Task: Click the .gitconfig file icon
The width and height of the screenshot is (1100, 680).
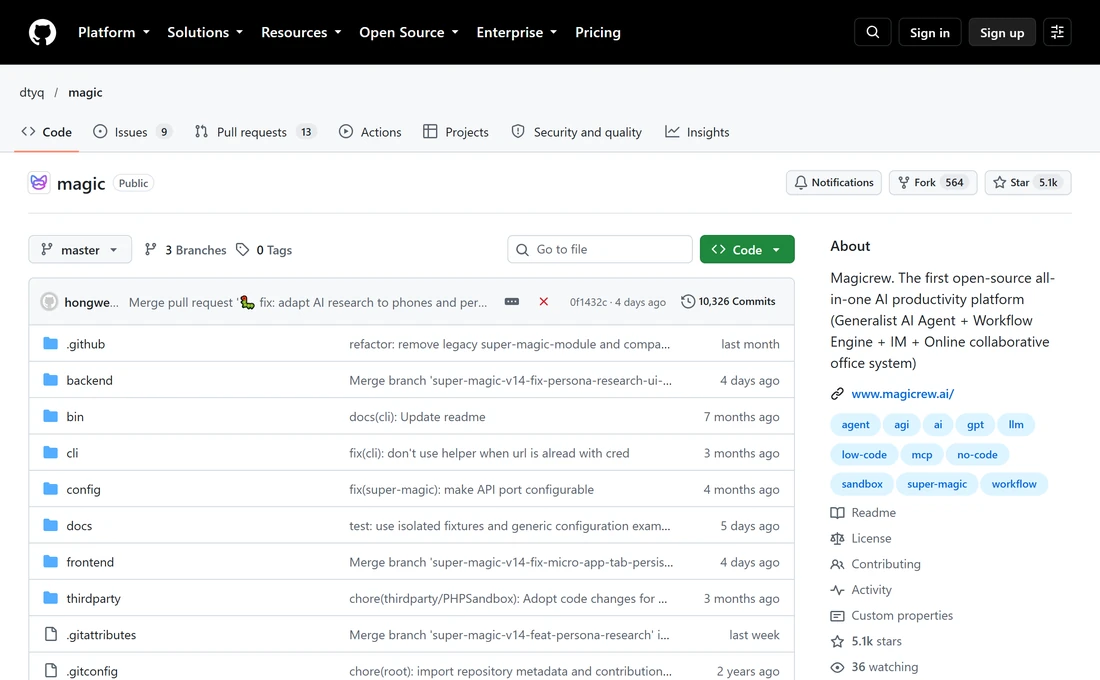Action: pos(51,671)
